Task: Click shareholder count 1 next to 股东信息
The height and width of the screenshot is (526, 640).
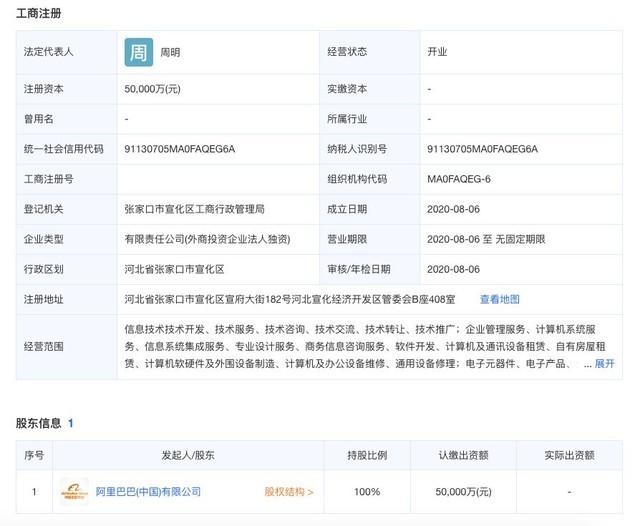Action: pyautogui.click(x=71, y=423)
